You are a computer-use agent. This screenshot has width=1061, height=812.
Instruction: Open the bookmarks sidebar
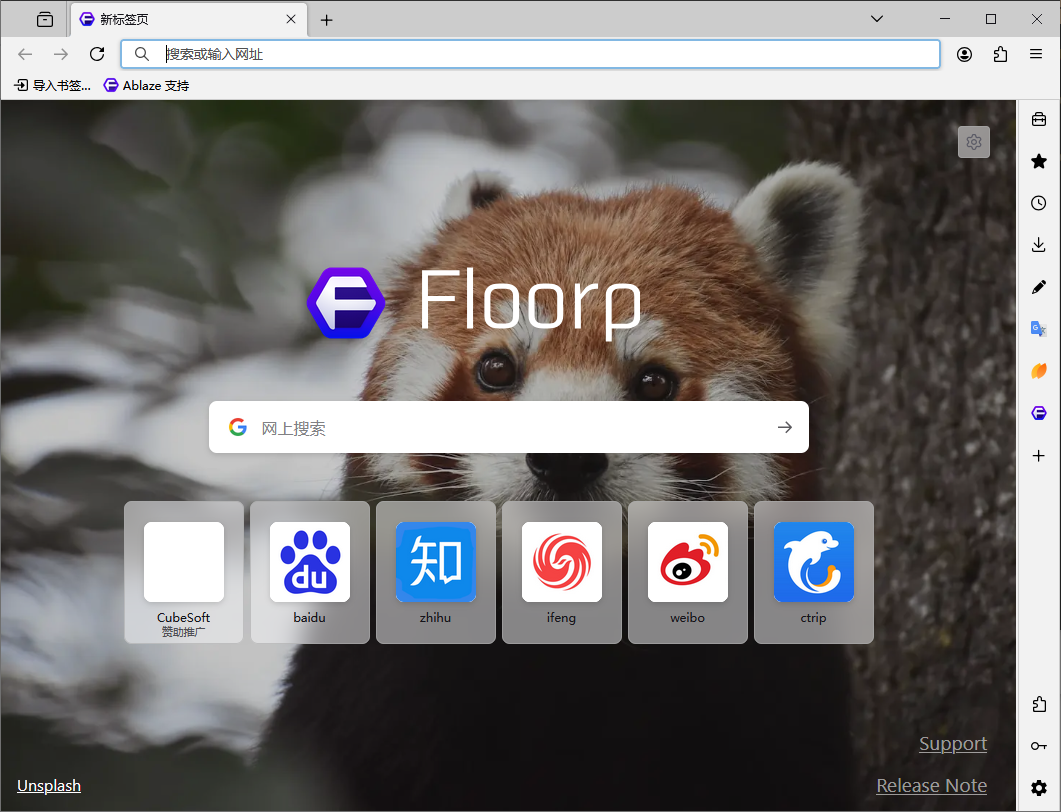pos(1038,161)
